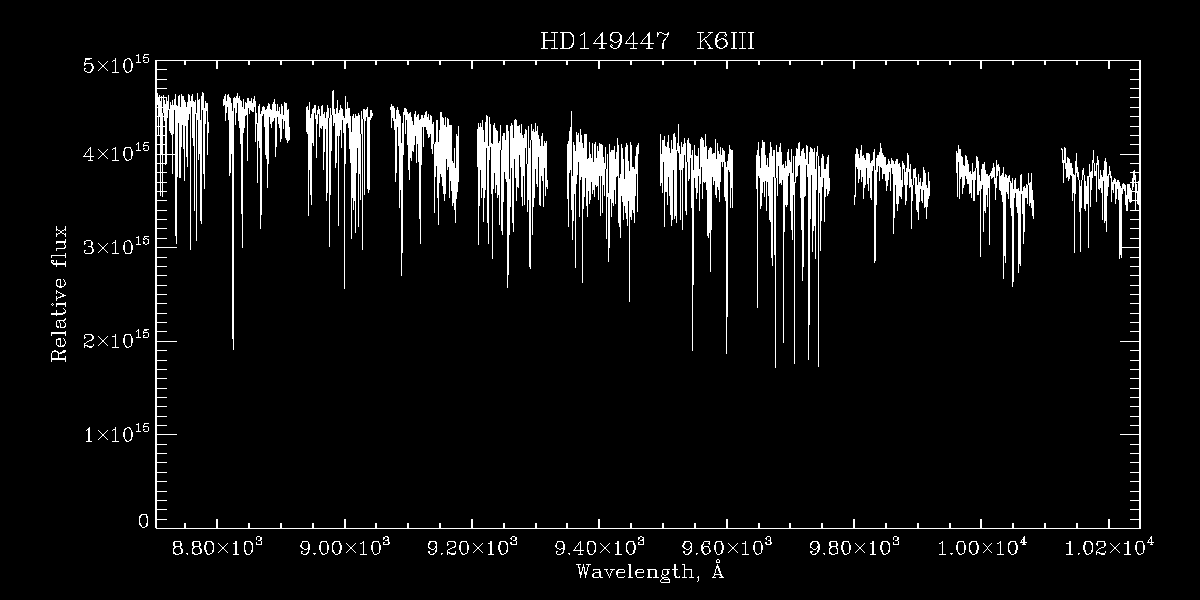
Task: Select the Relative flux y-axis label
Action: click(x=60, y=293)
